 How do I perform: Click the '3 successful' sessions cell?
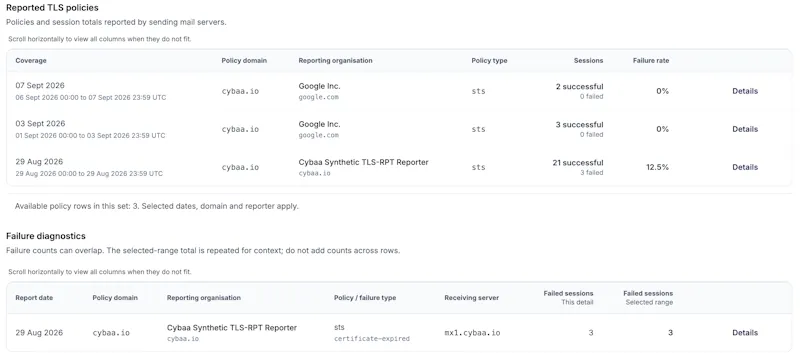pyautogui.click(x=580, y=125)
